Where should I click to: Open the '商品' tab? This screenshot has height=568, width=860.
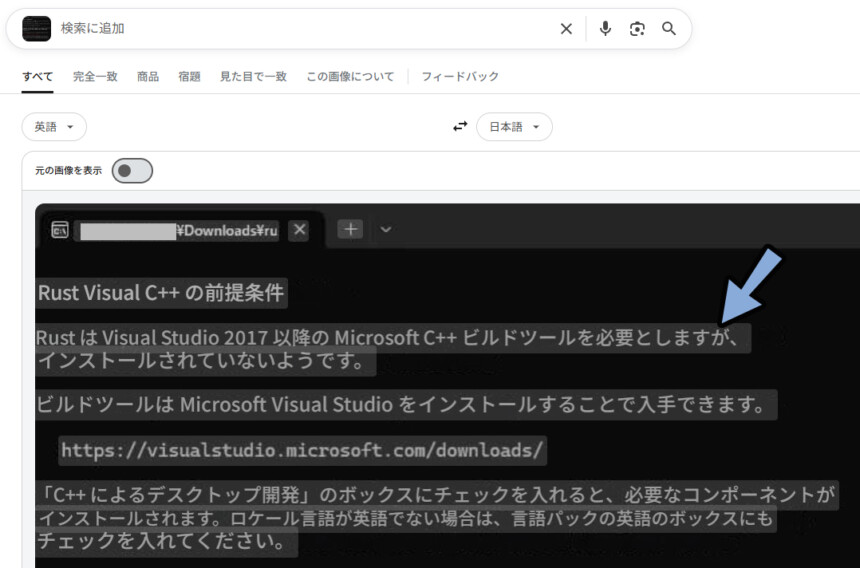pos(148,76)
